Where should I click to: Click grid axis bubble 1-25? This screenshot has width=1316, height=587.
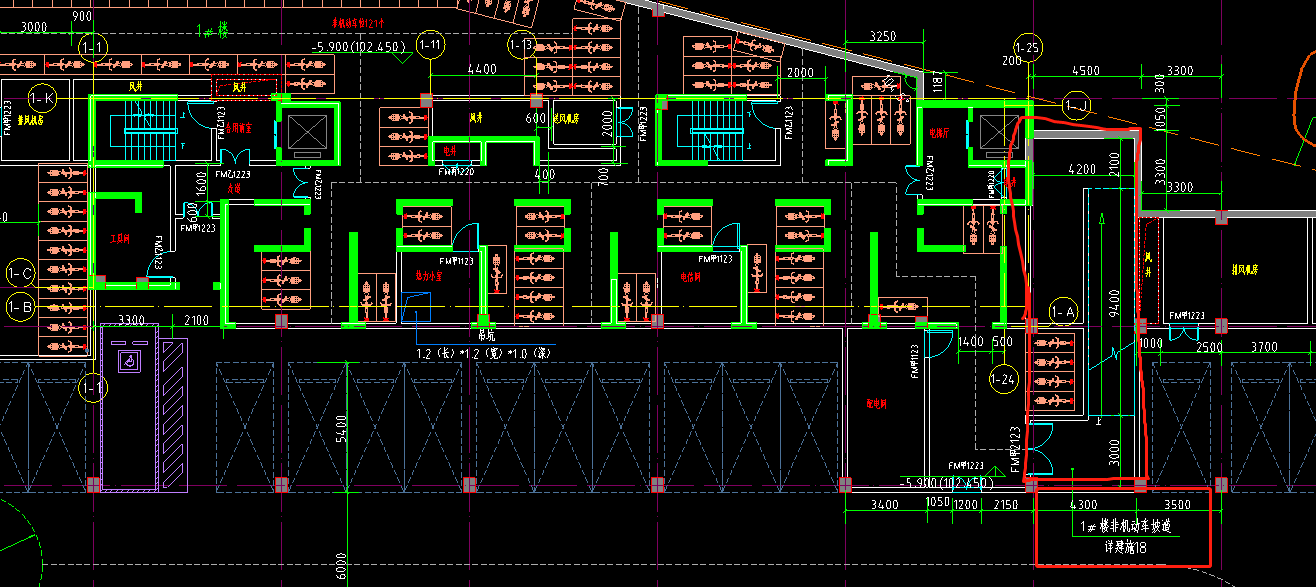(x=1027, y=47)
